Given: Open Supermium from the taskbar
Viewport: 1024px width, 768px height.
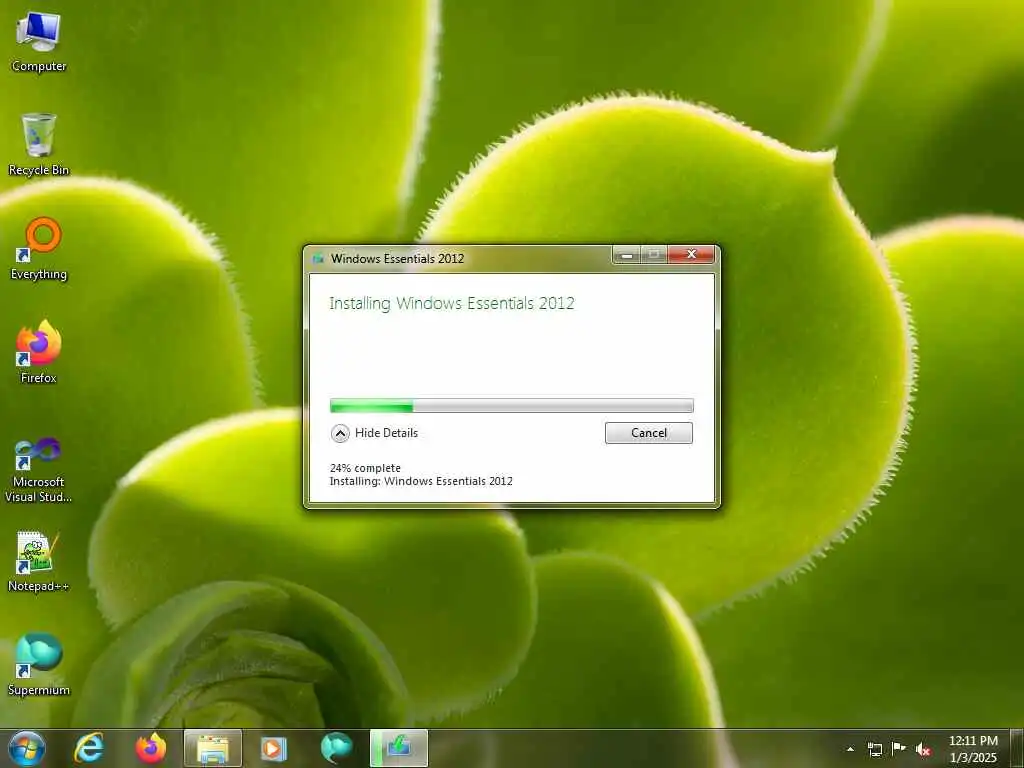Looking at the screenshot, I should point(337,748).
